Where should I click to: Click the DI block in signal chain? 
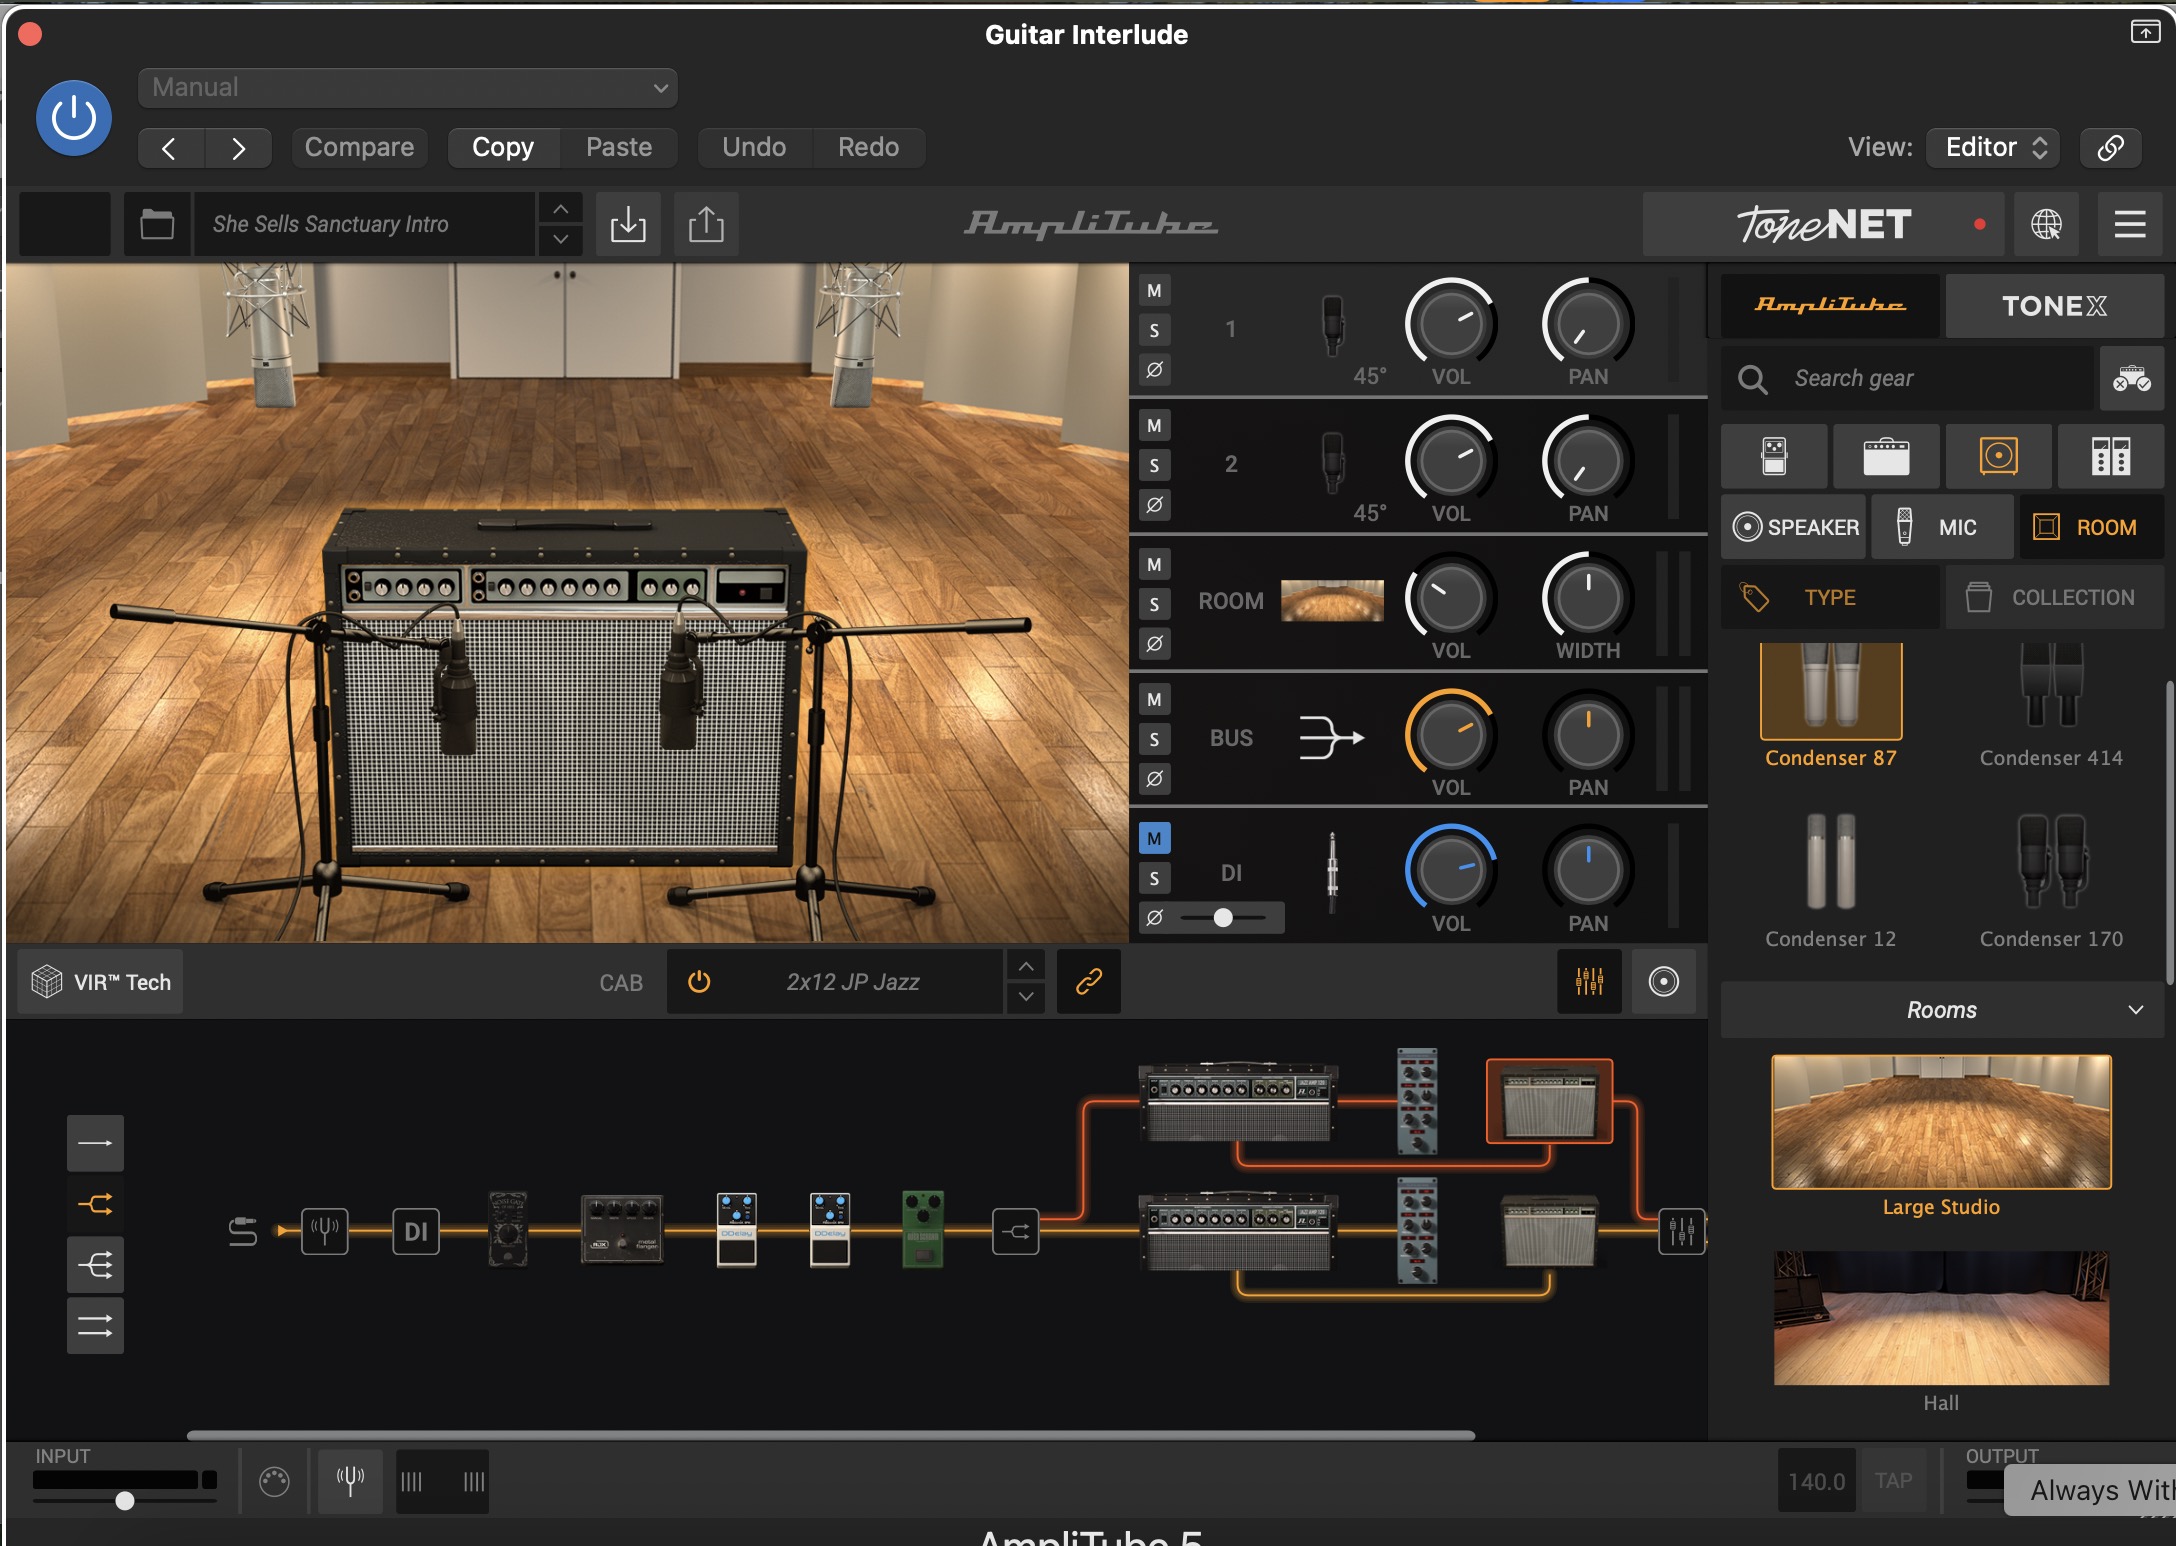[416, 1232]
